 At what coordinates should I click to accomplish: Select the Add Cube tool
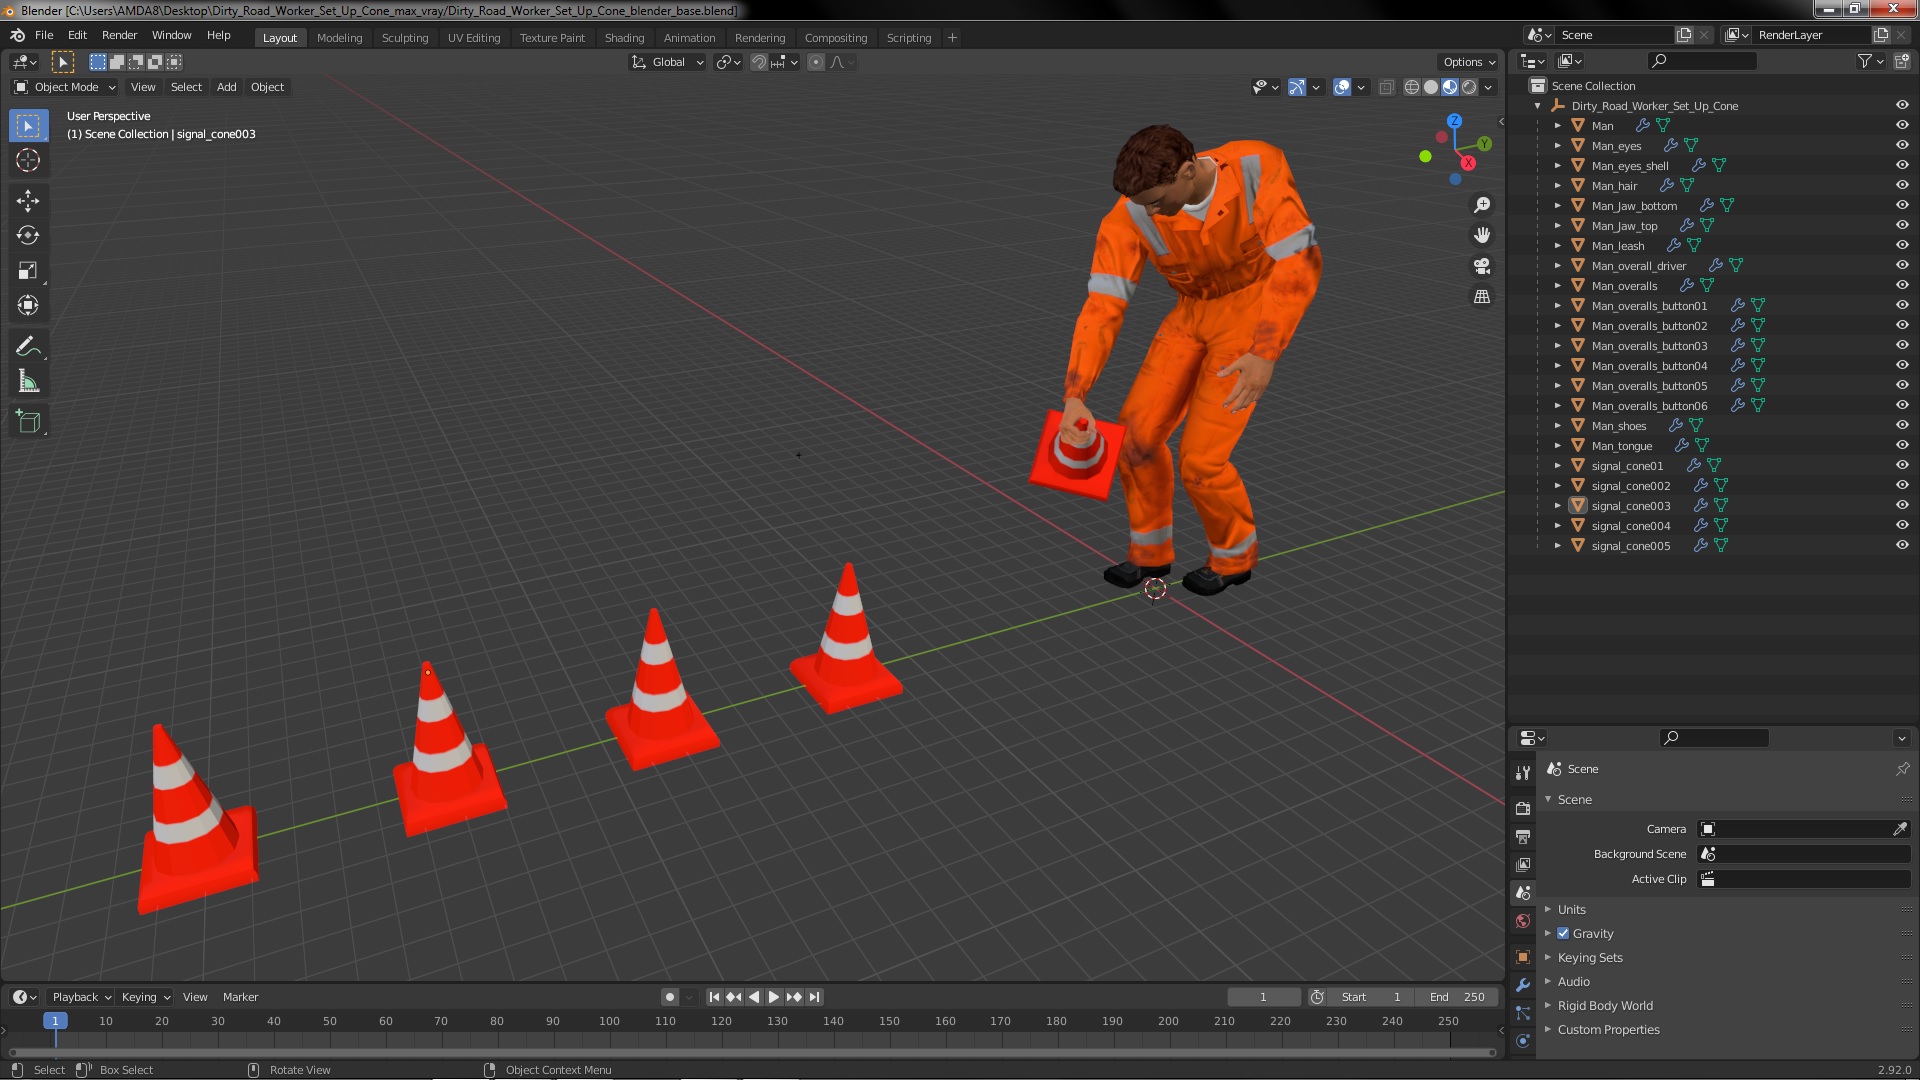coord(28,422)
